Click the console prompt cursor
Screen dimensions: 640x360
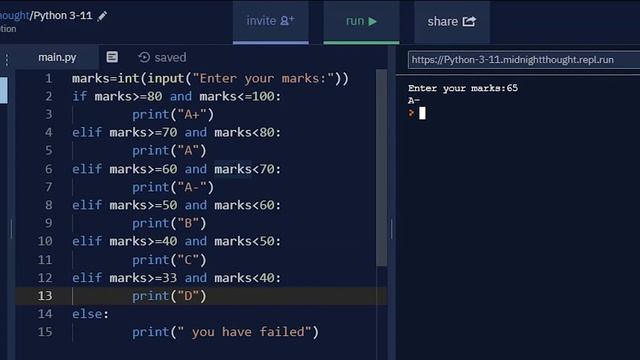click(422, 113)
